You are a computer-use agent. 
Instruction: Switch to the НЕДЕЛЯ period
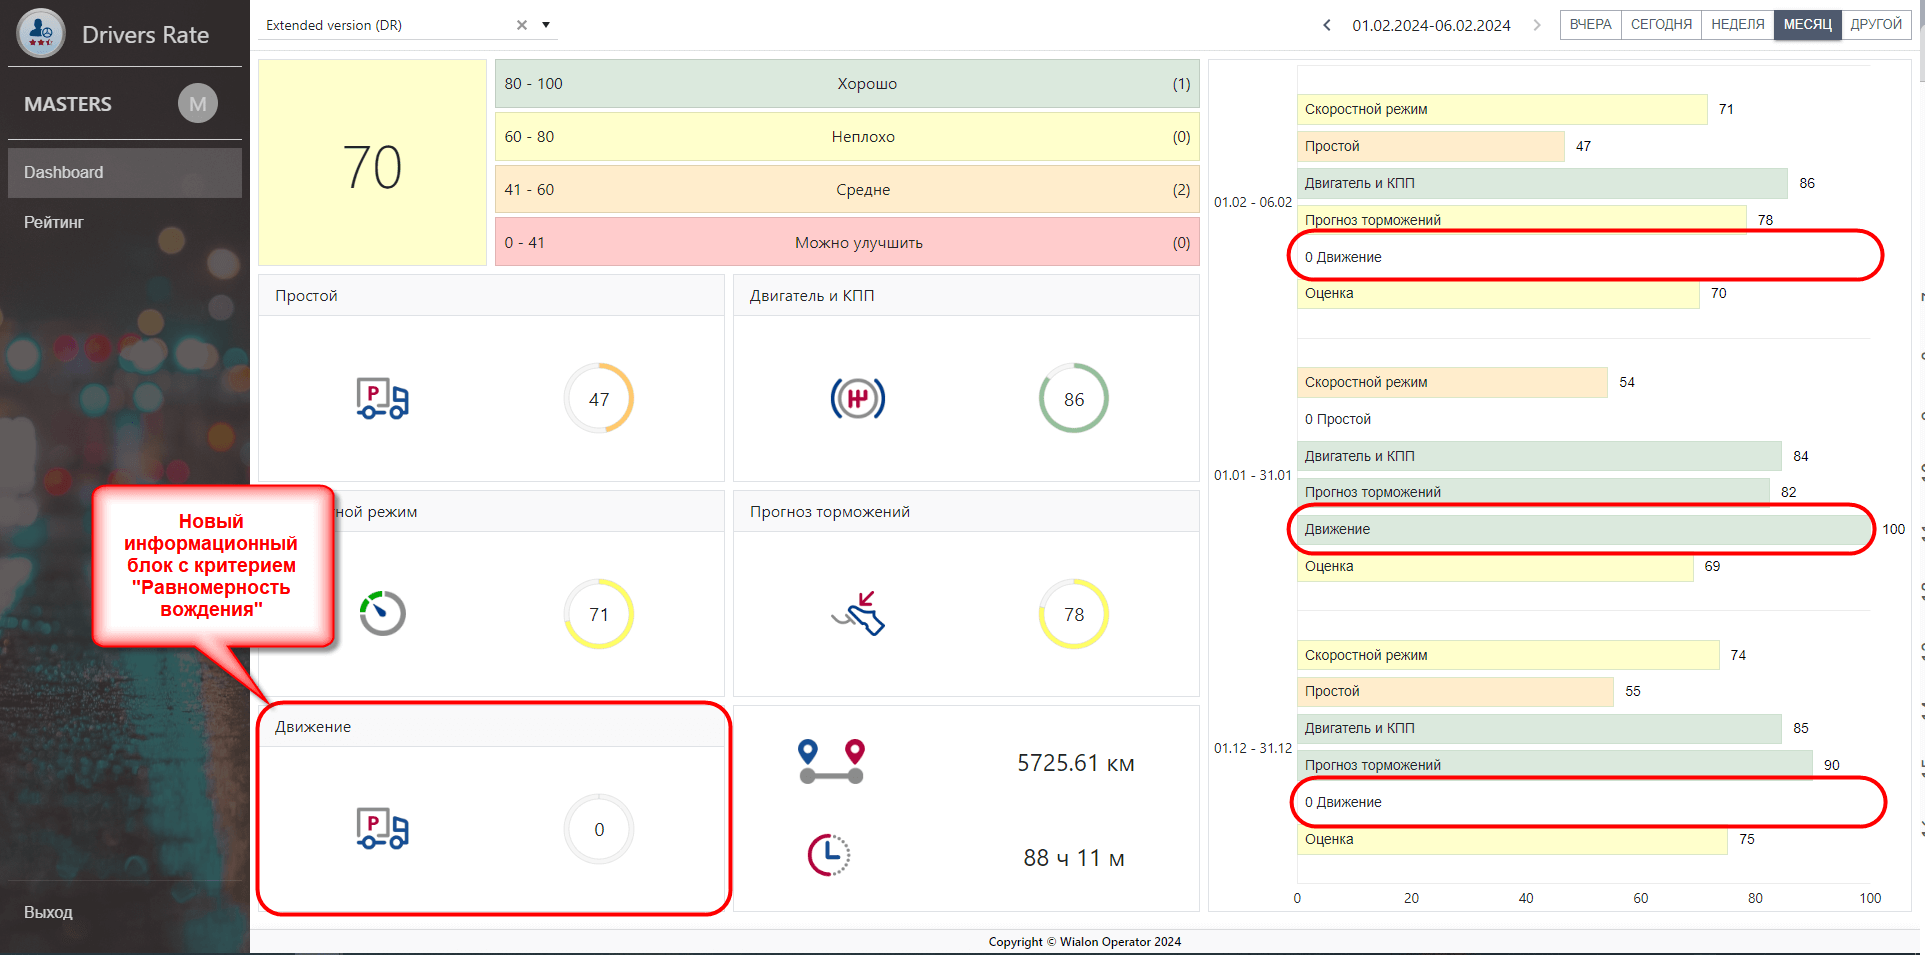pos(1737,25)
